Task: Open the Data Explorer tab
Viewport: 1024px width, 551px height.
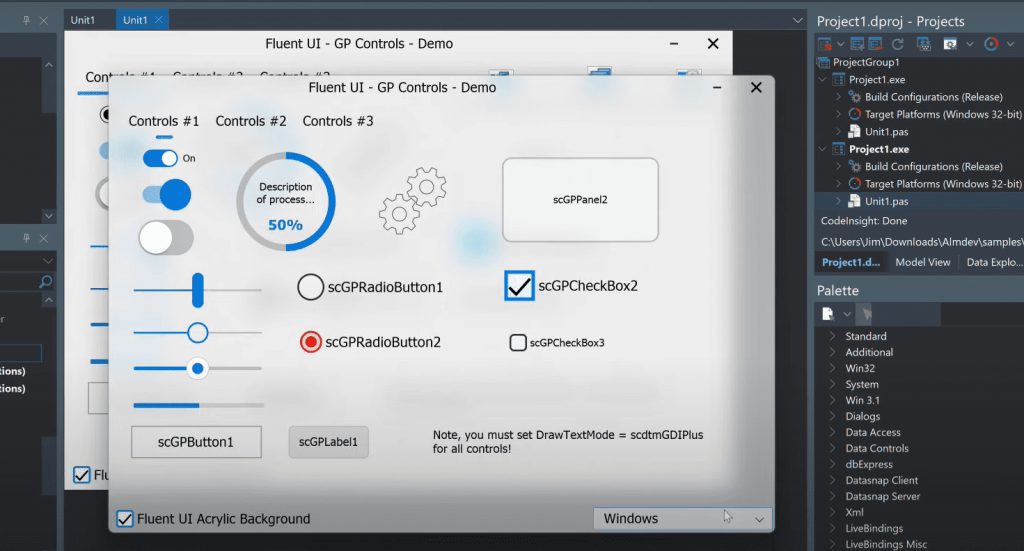Action: [993, 262]
